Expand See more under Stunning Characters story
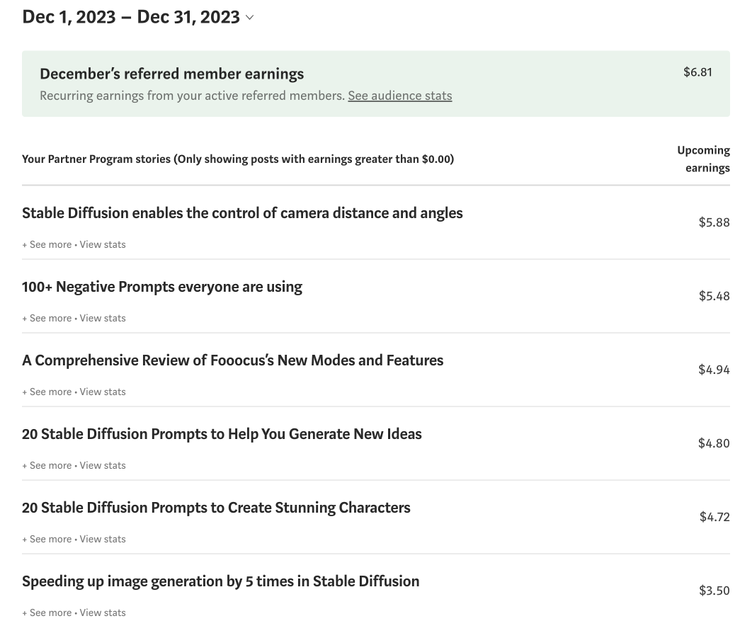 [x=47, y=539]
